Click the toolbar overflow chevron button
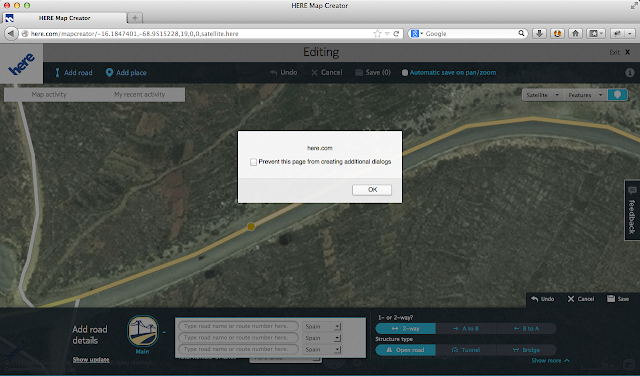The width and height of the screenshot is (640, 376). (x=630, y=33)
